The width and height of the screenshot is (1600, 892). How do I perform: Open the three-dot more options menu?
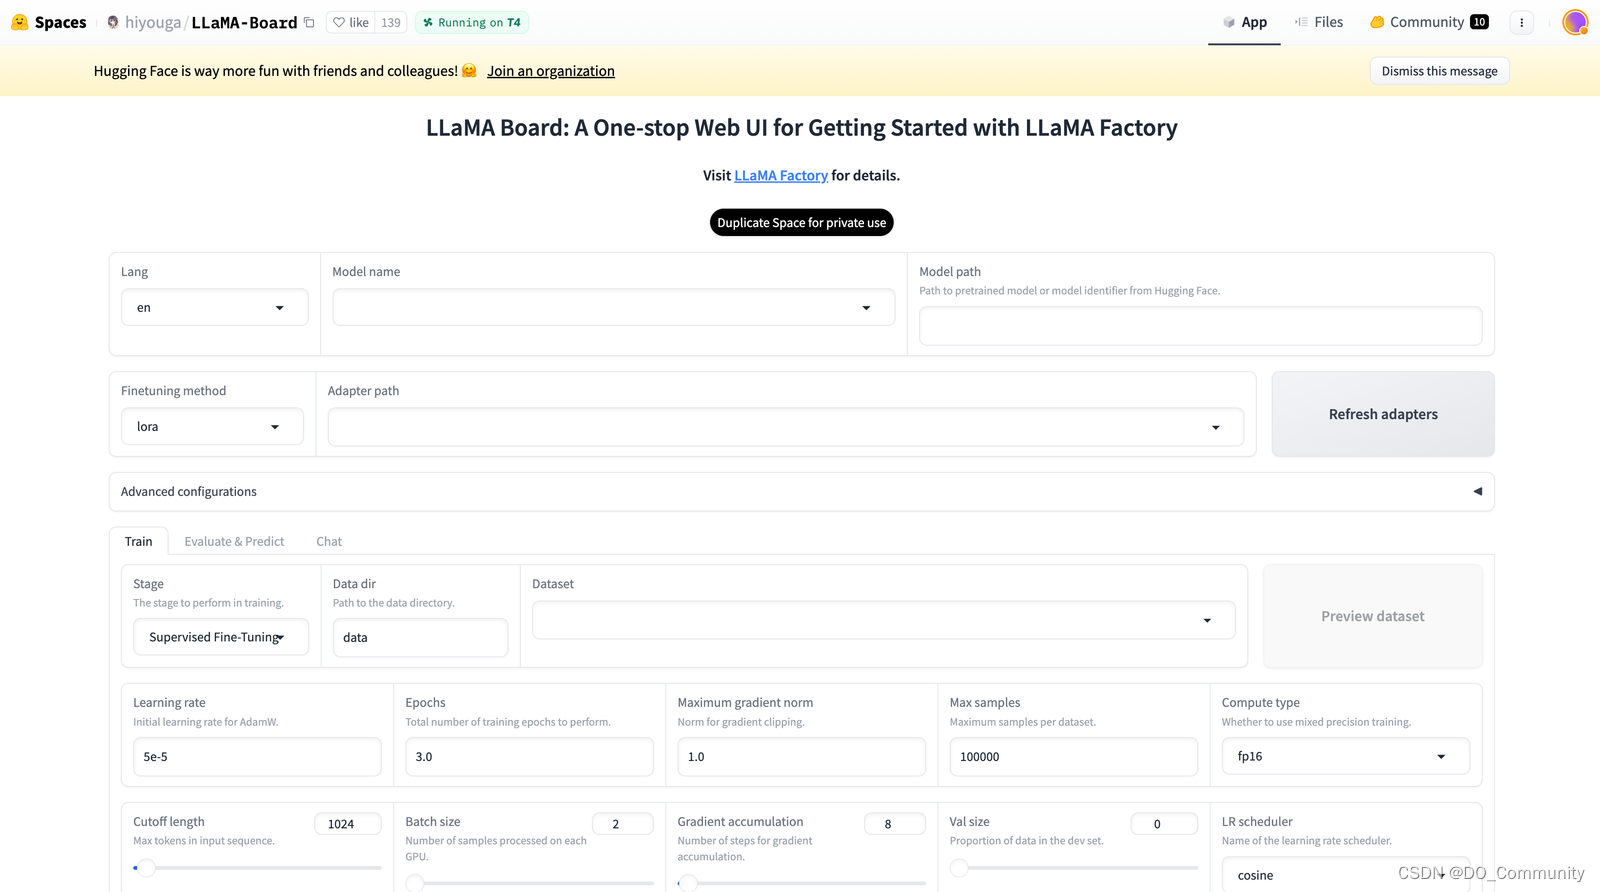pyautogui.click(x=1522, y=22)
